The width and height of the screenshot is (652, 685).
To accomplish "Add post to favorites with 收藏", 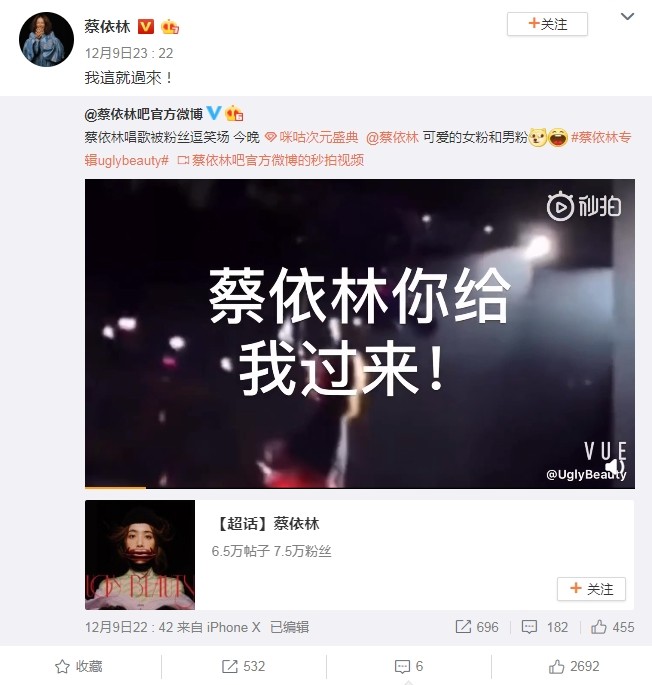I will 79,666.
